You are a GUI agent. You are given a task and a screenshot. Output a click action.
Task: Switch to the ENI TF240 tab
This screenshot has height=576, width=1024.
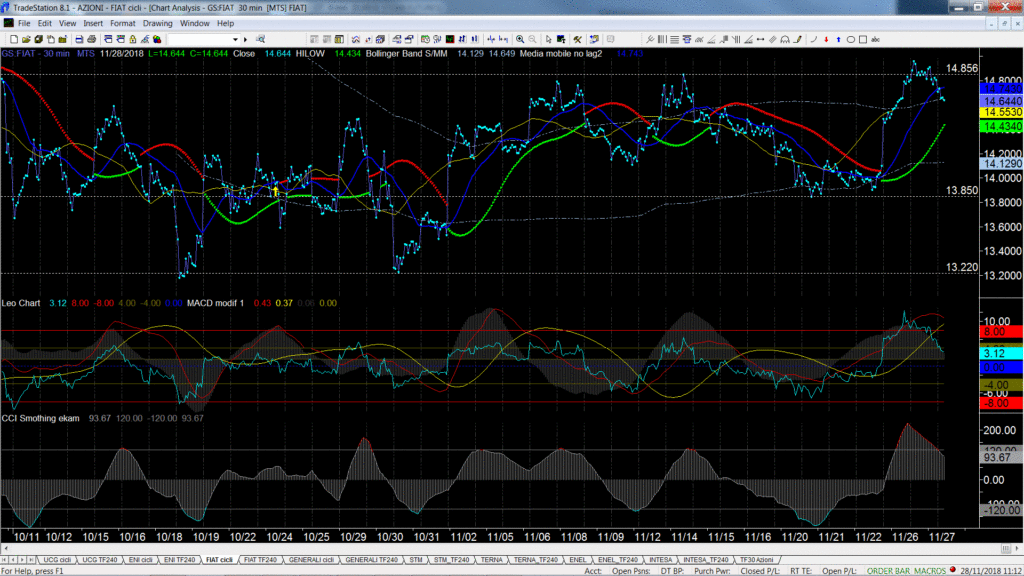click(179, 560)
